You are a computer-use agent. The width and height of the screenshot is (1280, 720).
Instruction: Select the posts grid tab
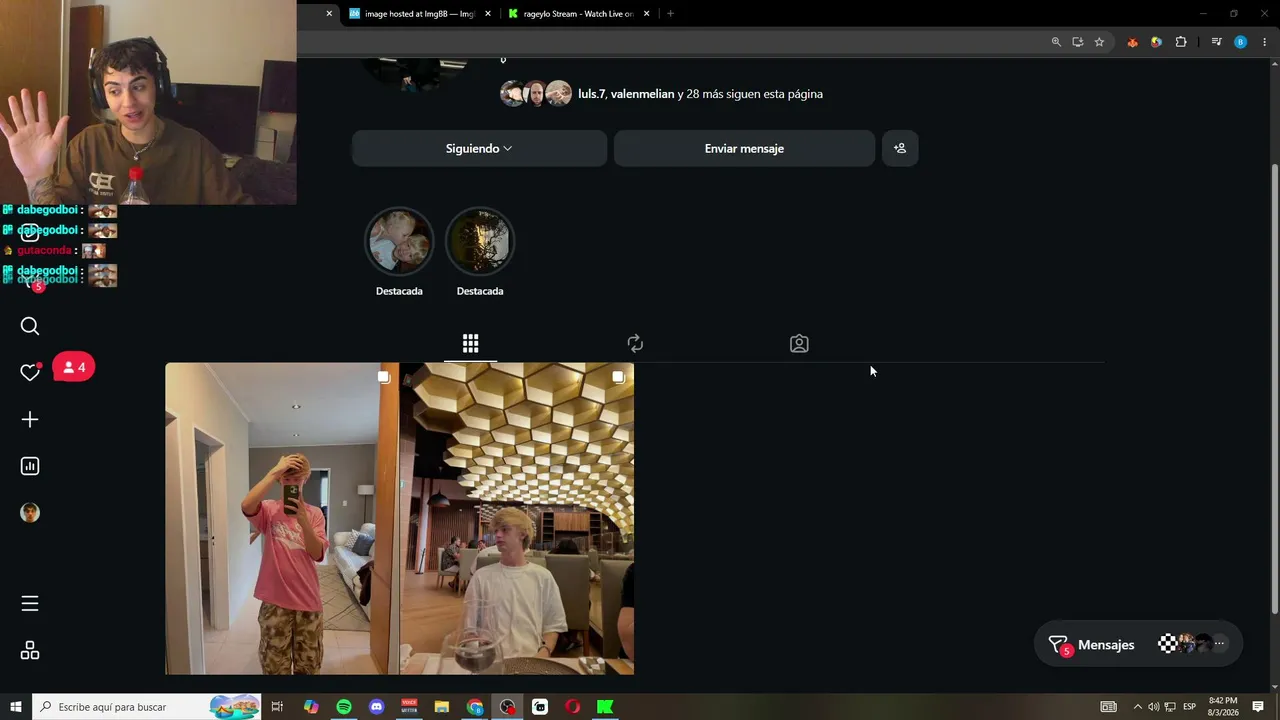click(470, 344)
